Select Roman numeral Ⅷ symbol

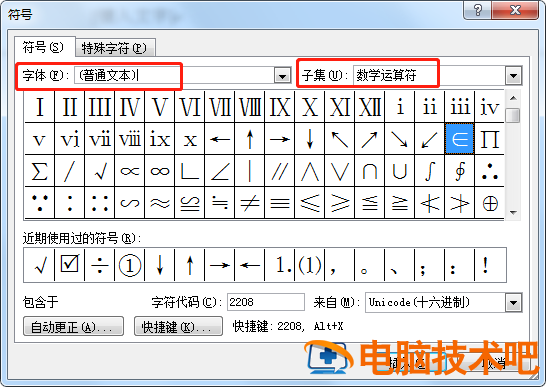[x=250, y=107]
